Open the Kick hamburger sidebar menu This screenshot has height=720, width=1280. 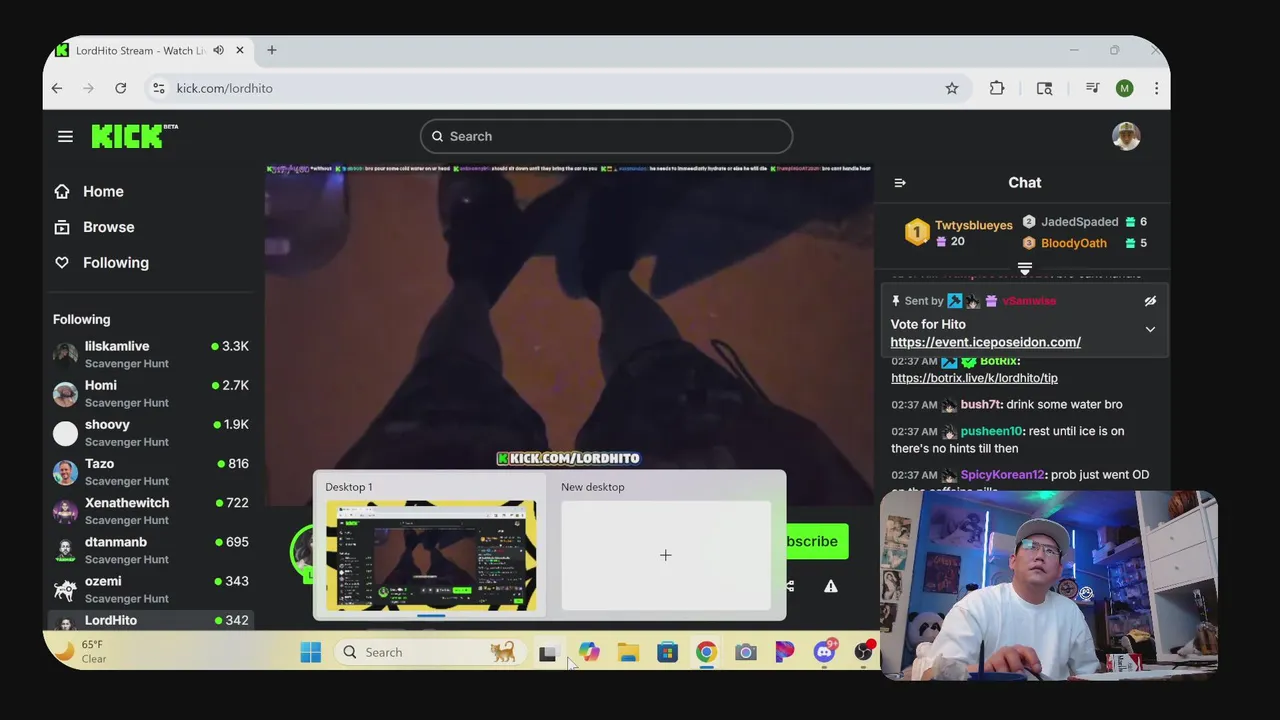click(x=65, y=136)
